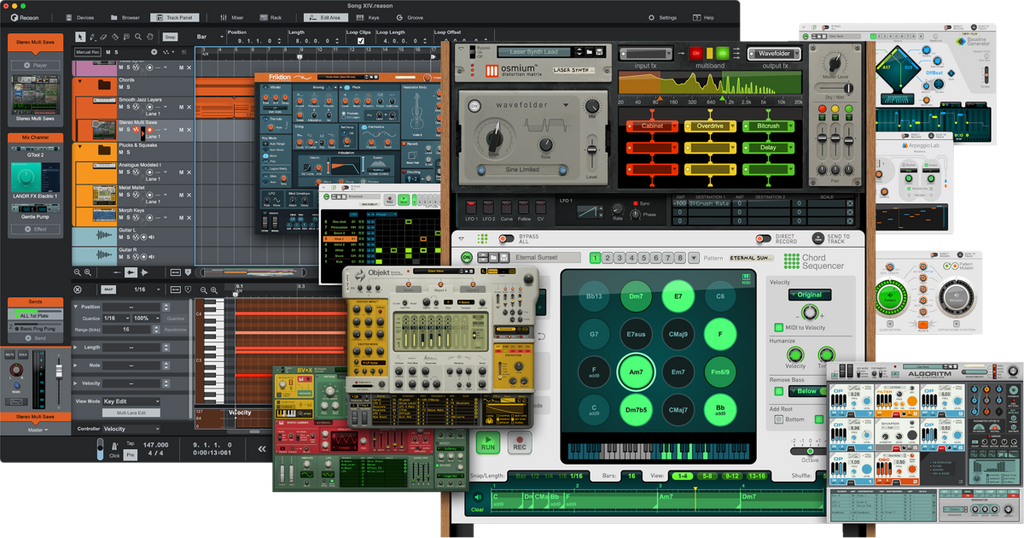The image size is (1024, 538).
Task: Toggle the Add Root Bottom checkbox
Action: [778, 419]
